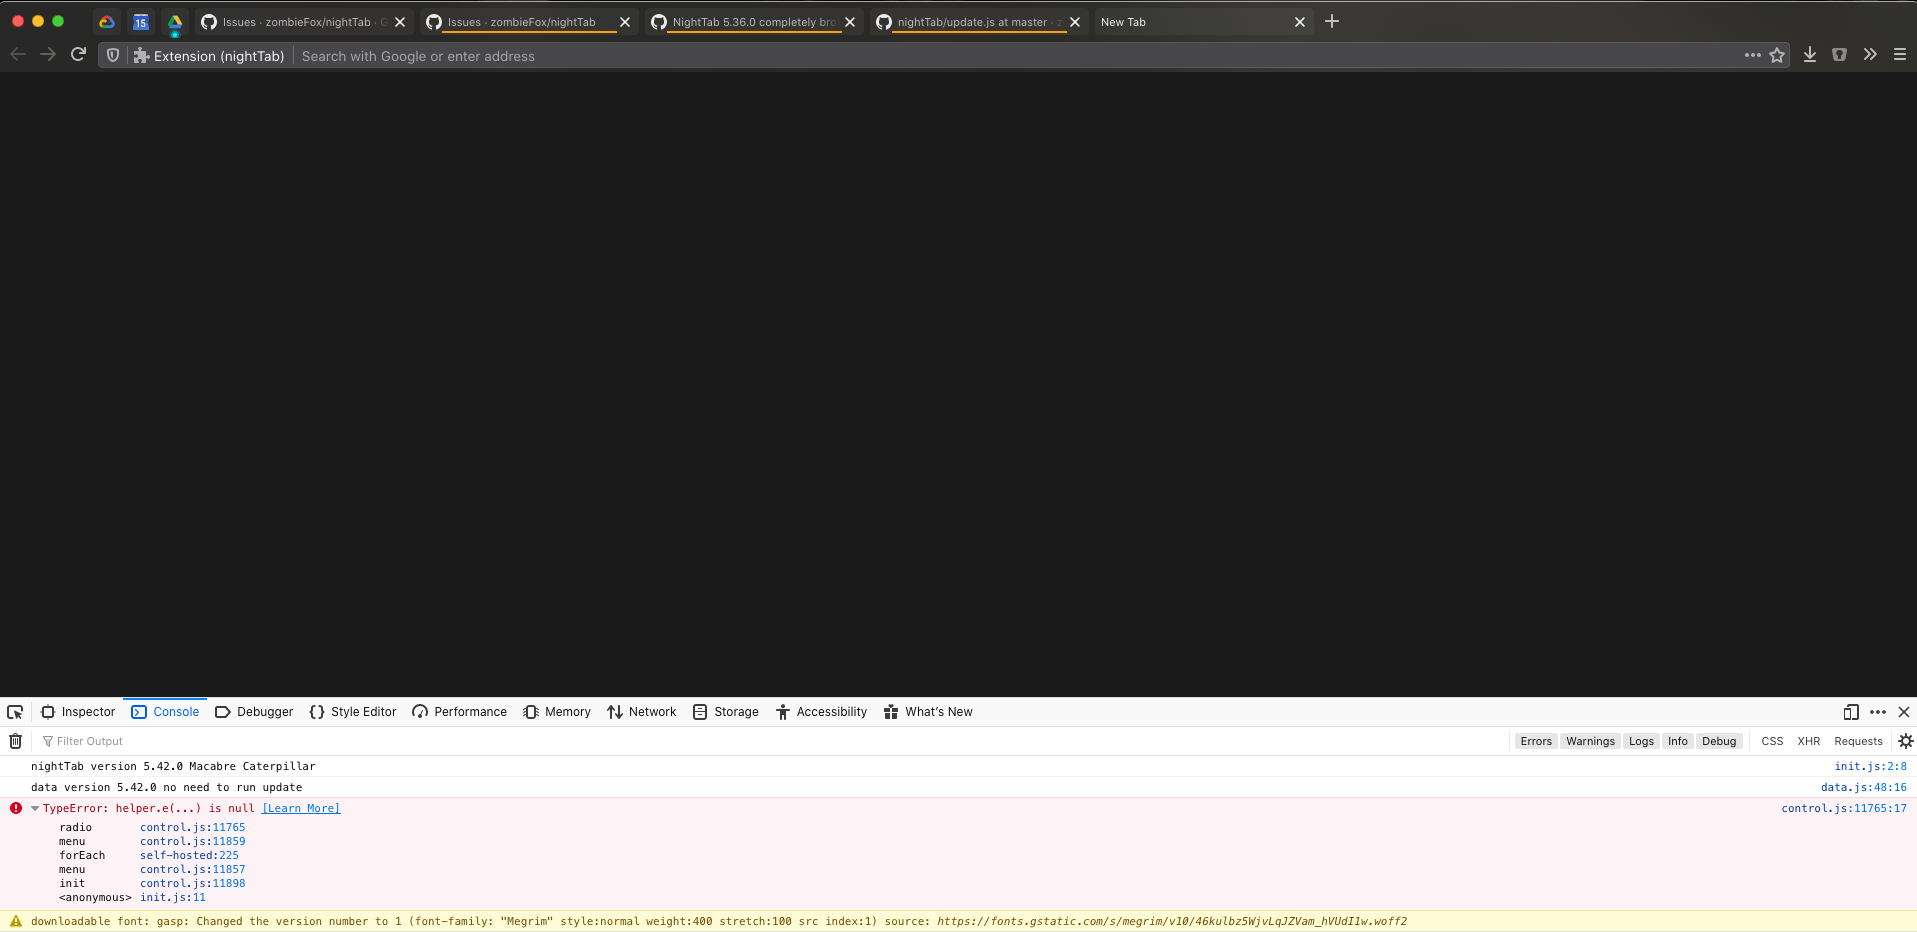Switch to pinned Google Calendar tab

(141, 22)
